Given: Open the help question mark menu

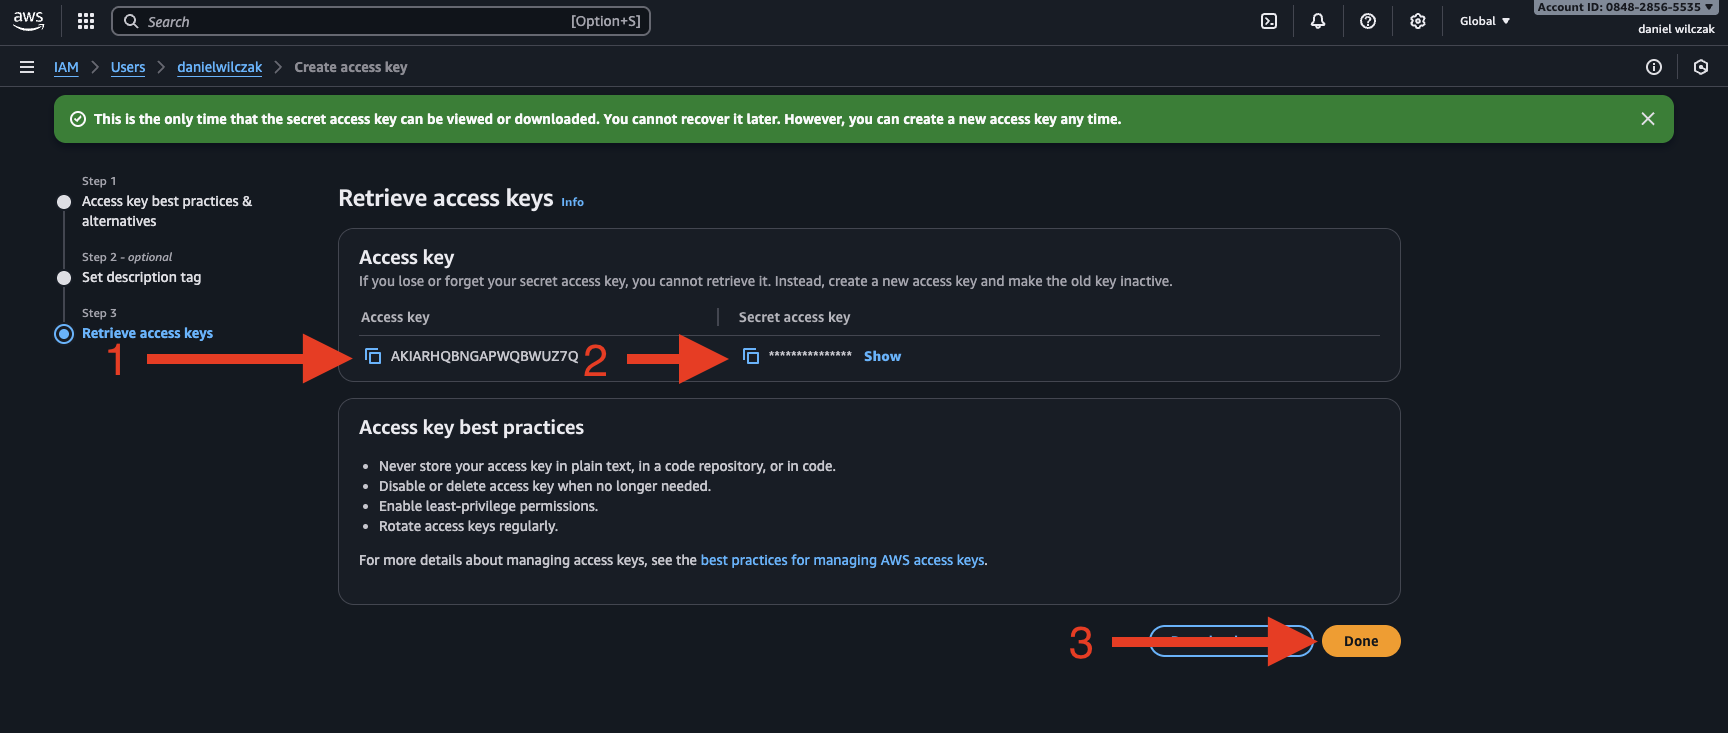Looking at the screenshot, I should [1368, 21].
